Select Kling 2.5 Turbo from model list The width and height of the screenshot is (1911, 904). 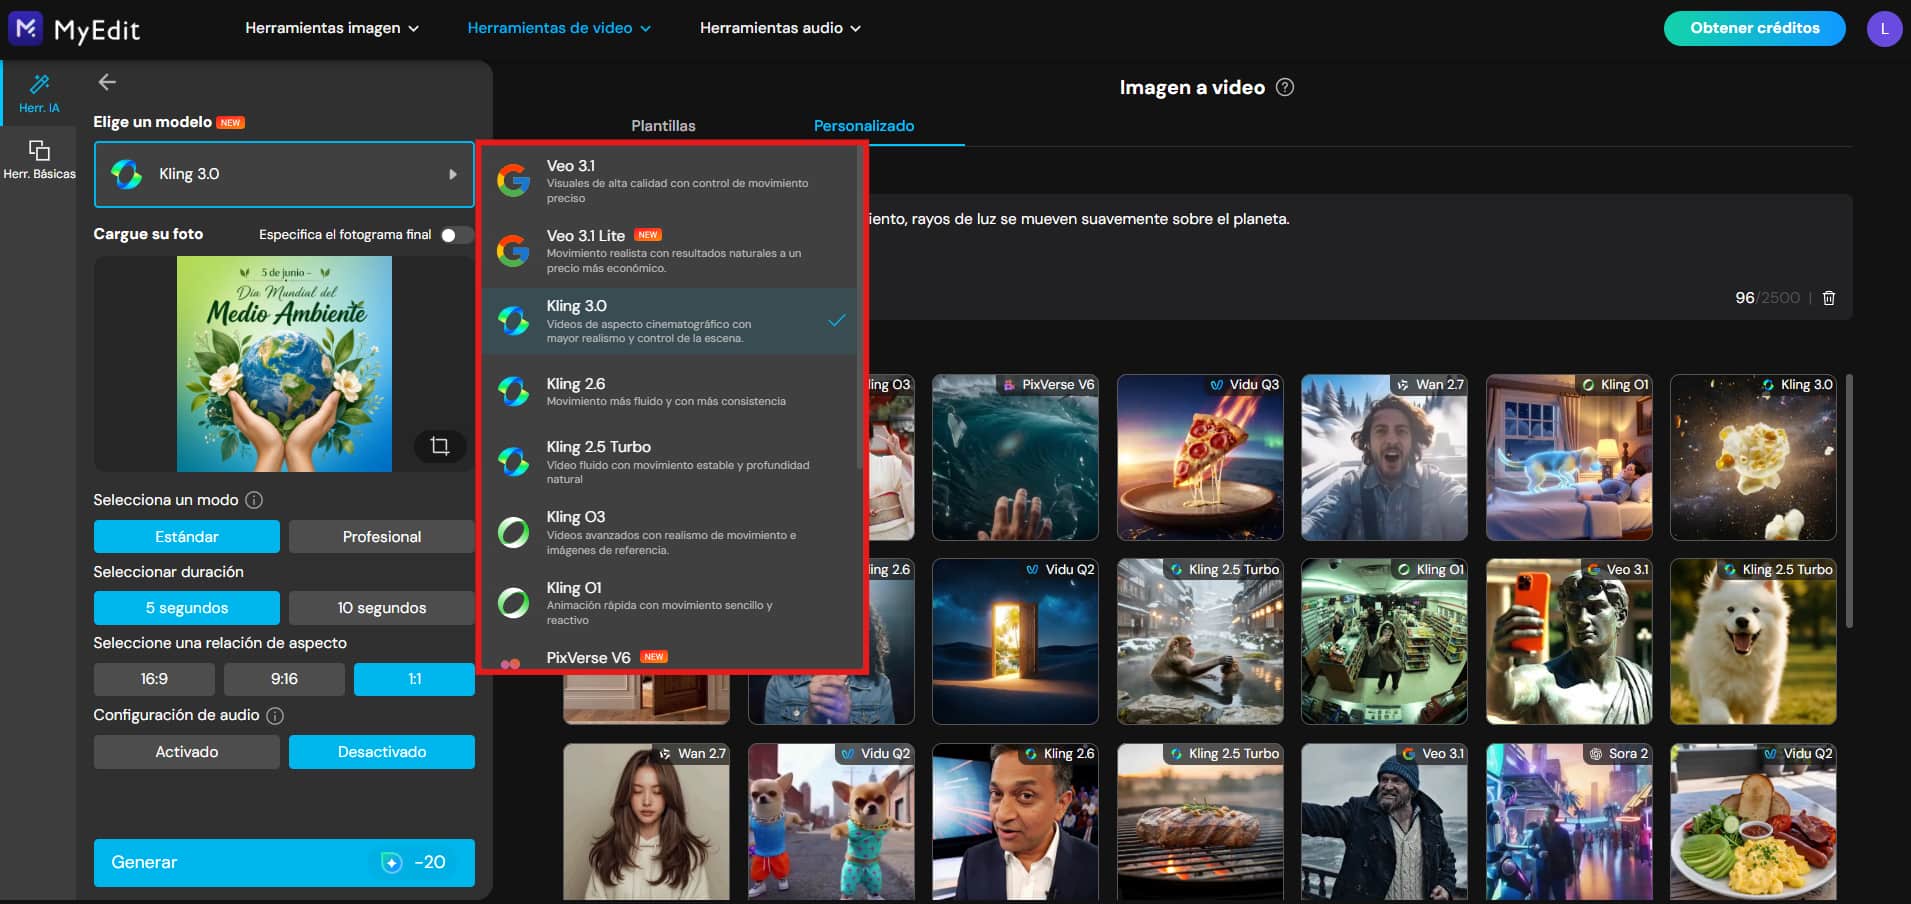coord(670,462)
